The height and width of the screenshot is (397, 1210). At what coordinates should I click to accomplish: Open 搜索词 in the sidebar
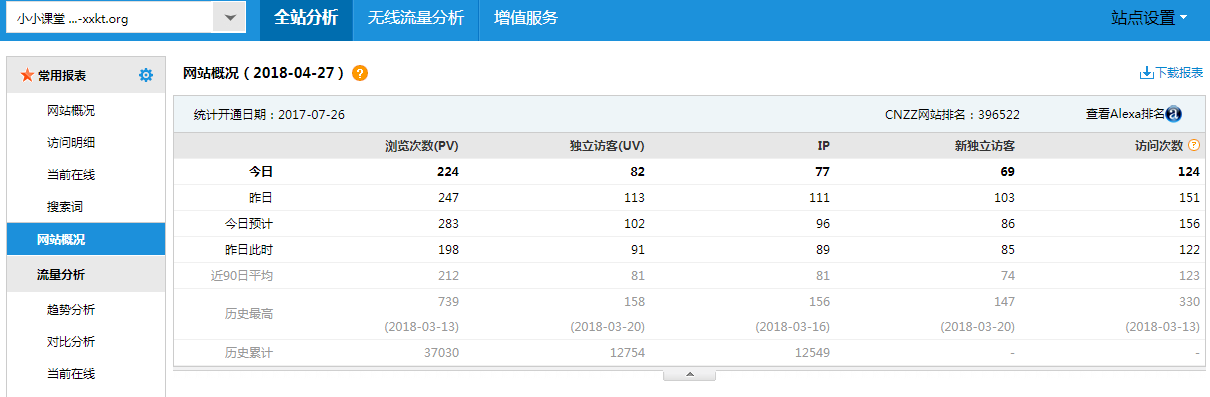[65, 206]
